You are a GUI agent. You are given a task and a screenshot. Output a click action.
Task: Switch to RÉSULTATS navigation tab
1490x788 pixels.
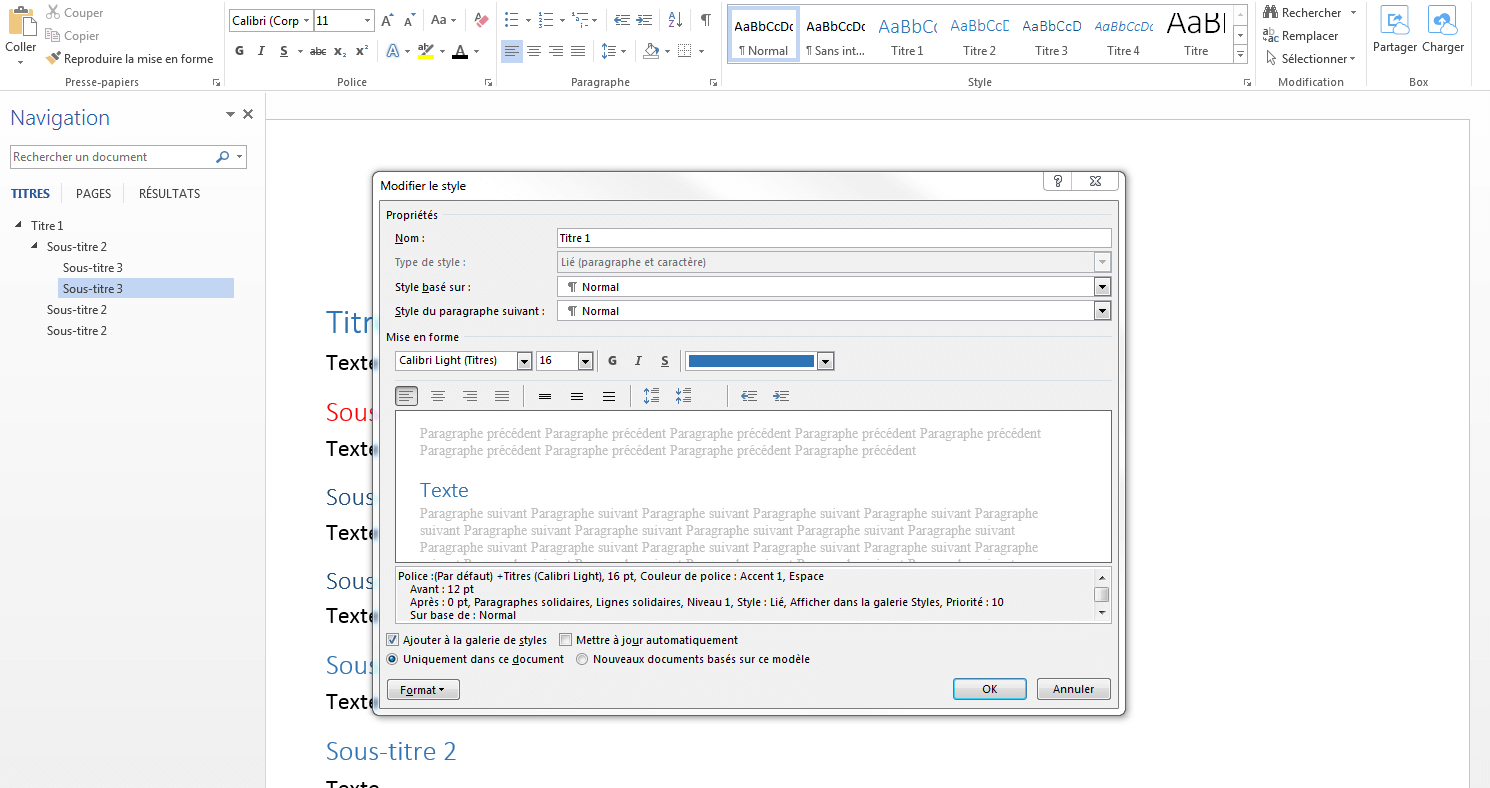click(x=170, y=194)
